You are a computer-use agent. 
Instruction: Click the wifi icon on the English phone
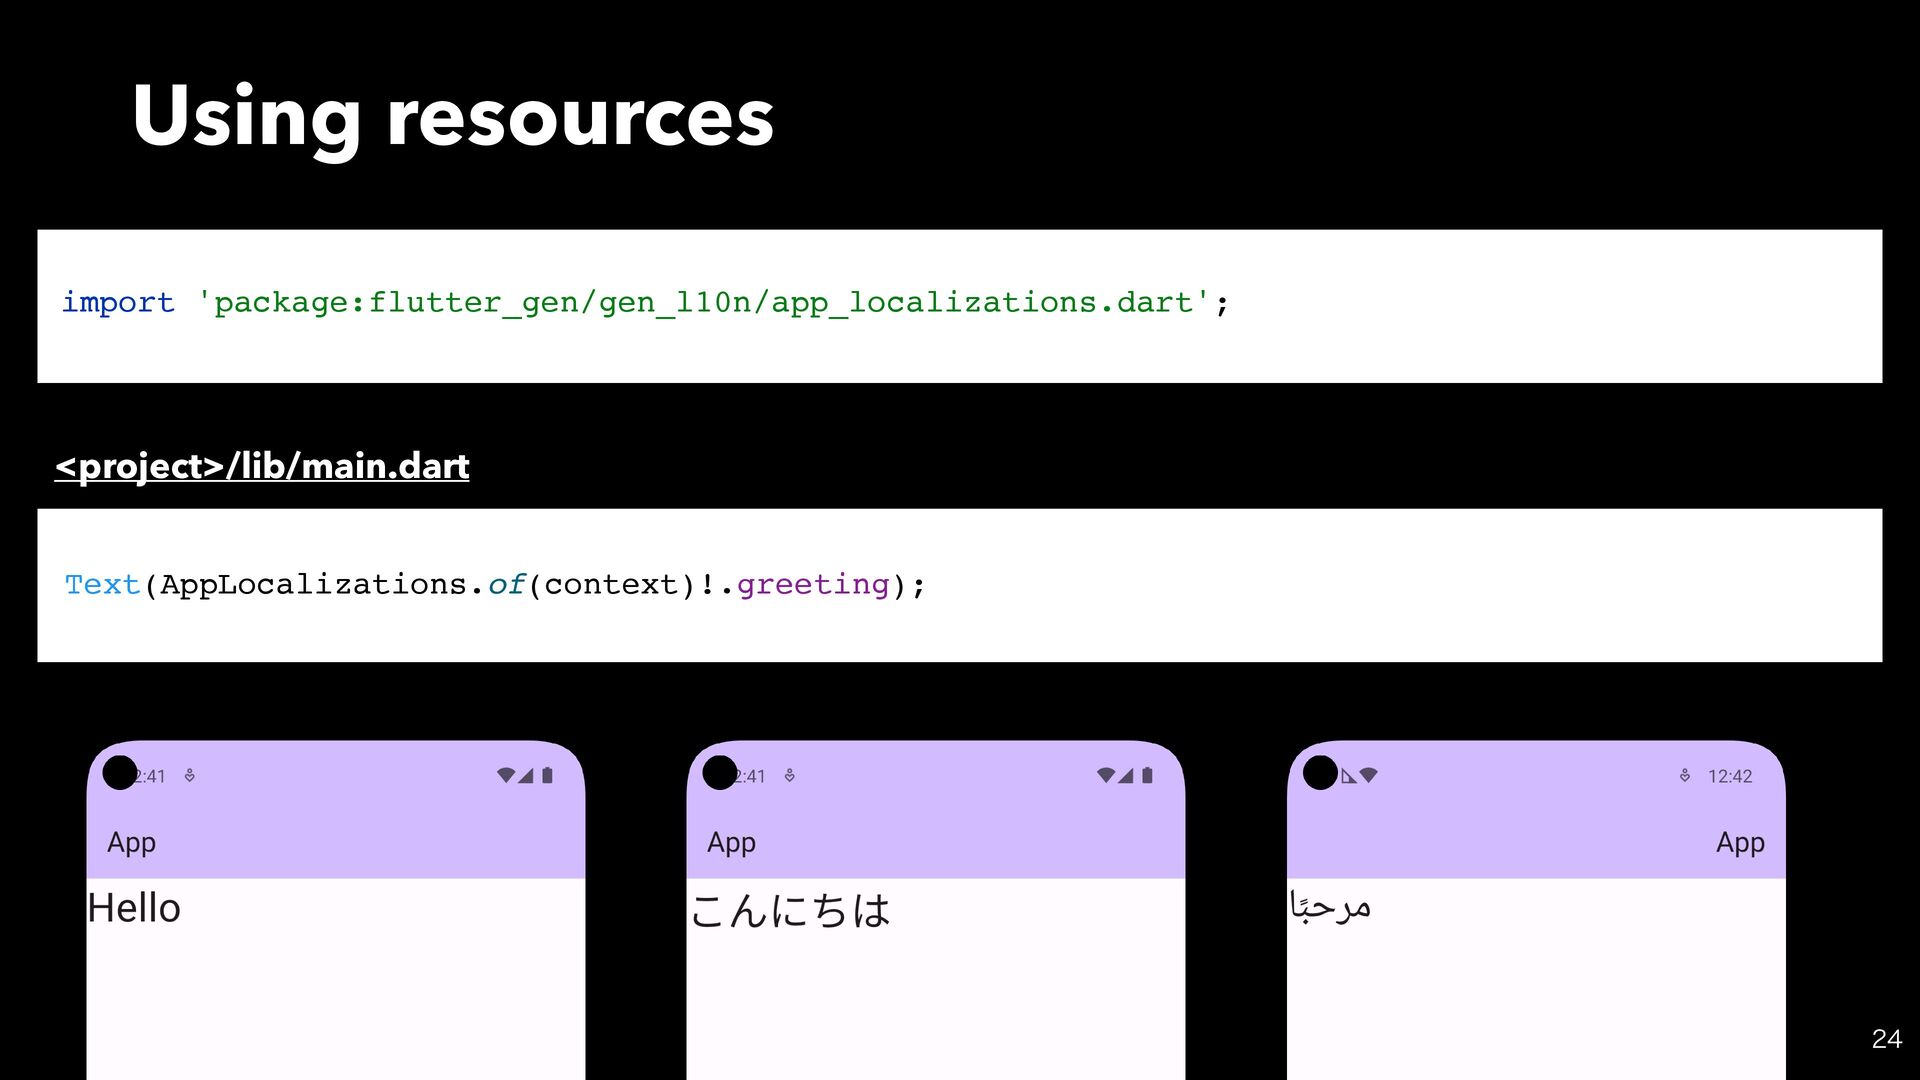tap(506, 775)
